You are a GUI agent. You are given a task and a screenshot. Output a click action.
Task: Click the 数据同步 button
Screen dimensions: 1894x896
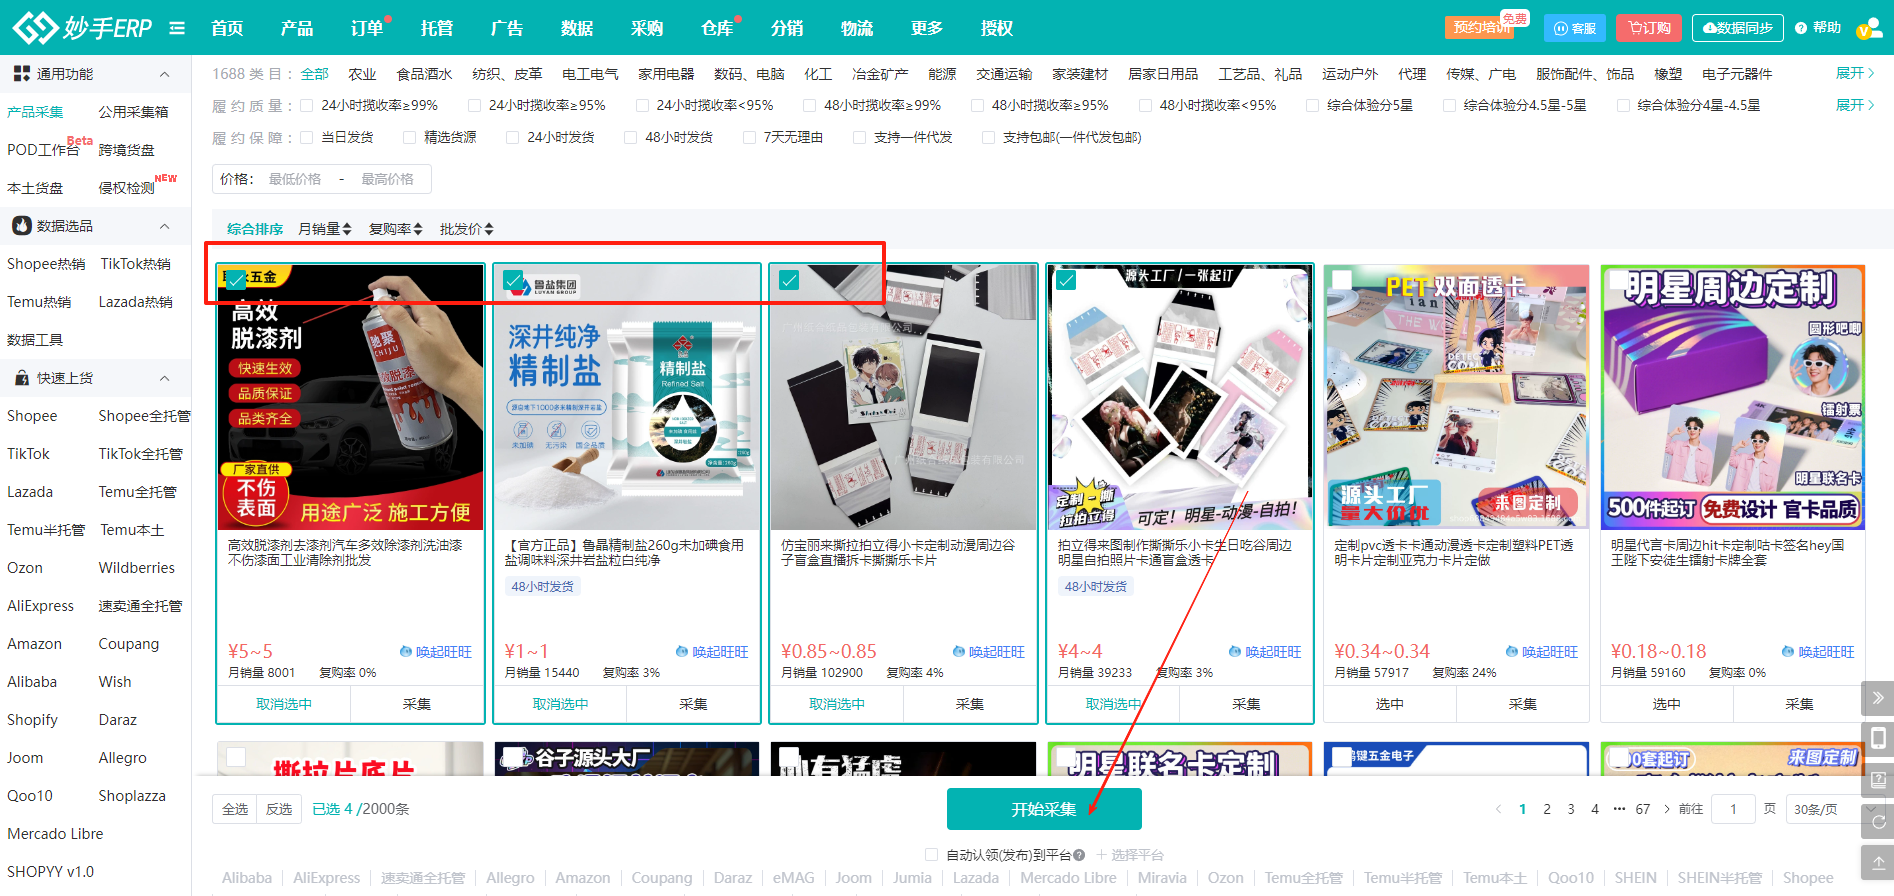pyautogui.click(x=1738, y=28)
